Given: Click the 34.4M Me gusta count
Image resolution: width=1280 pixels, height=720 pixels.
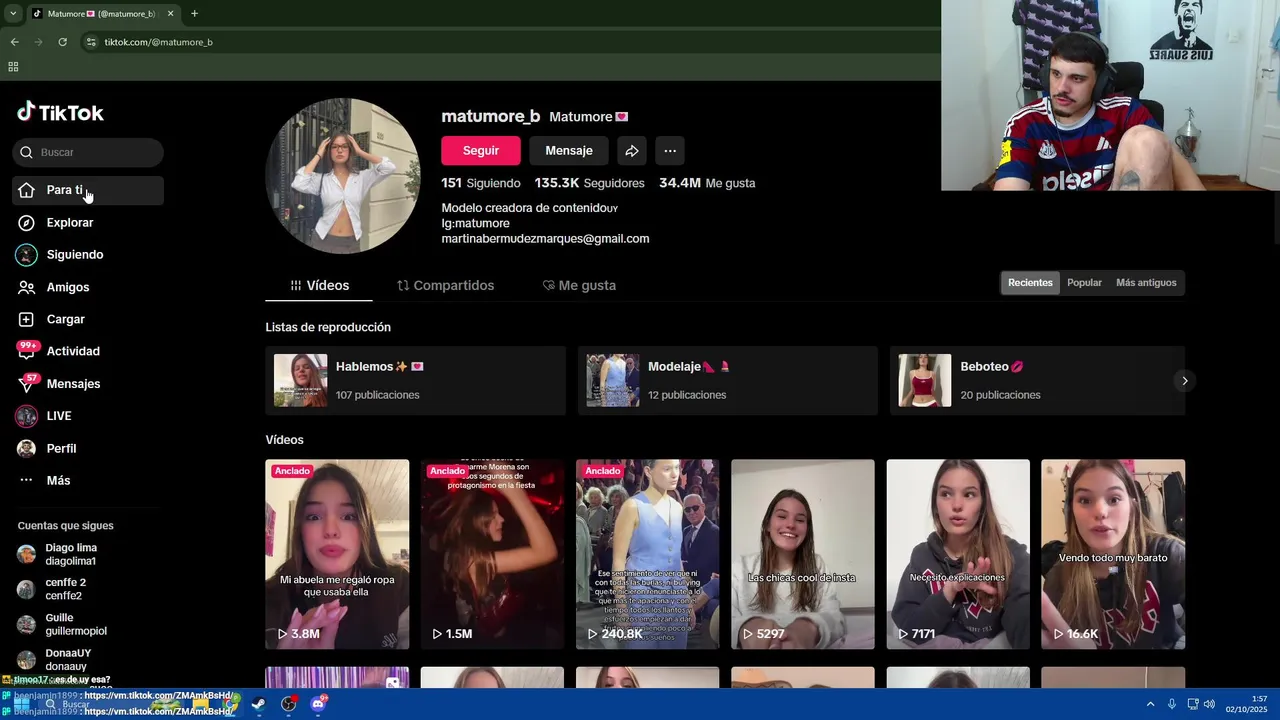Looking at the screenshot, I should (707, 183).
